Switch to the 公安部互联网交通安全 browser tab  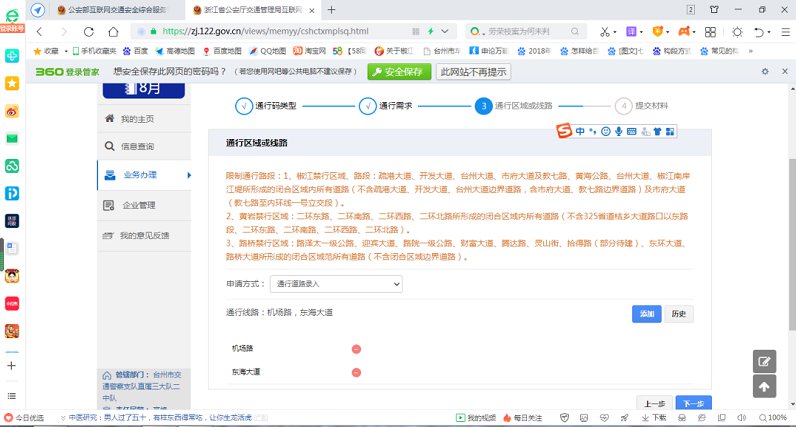tap(109, 9)
